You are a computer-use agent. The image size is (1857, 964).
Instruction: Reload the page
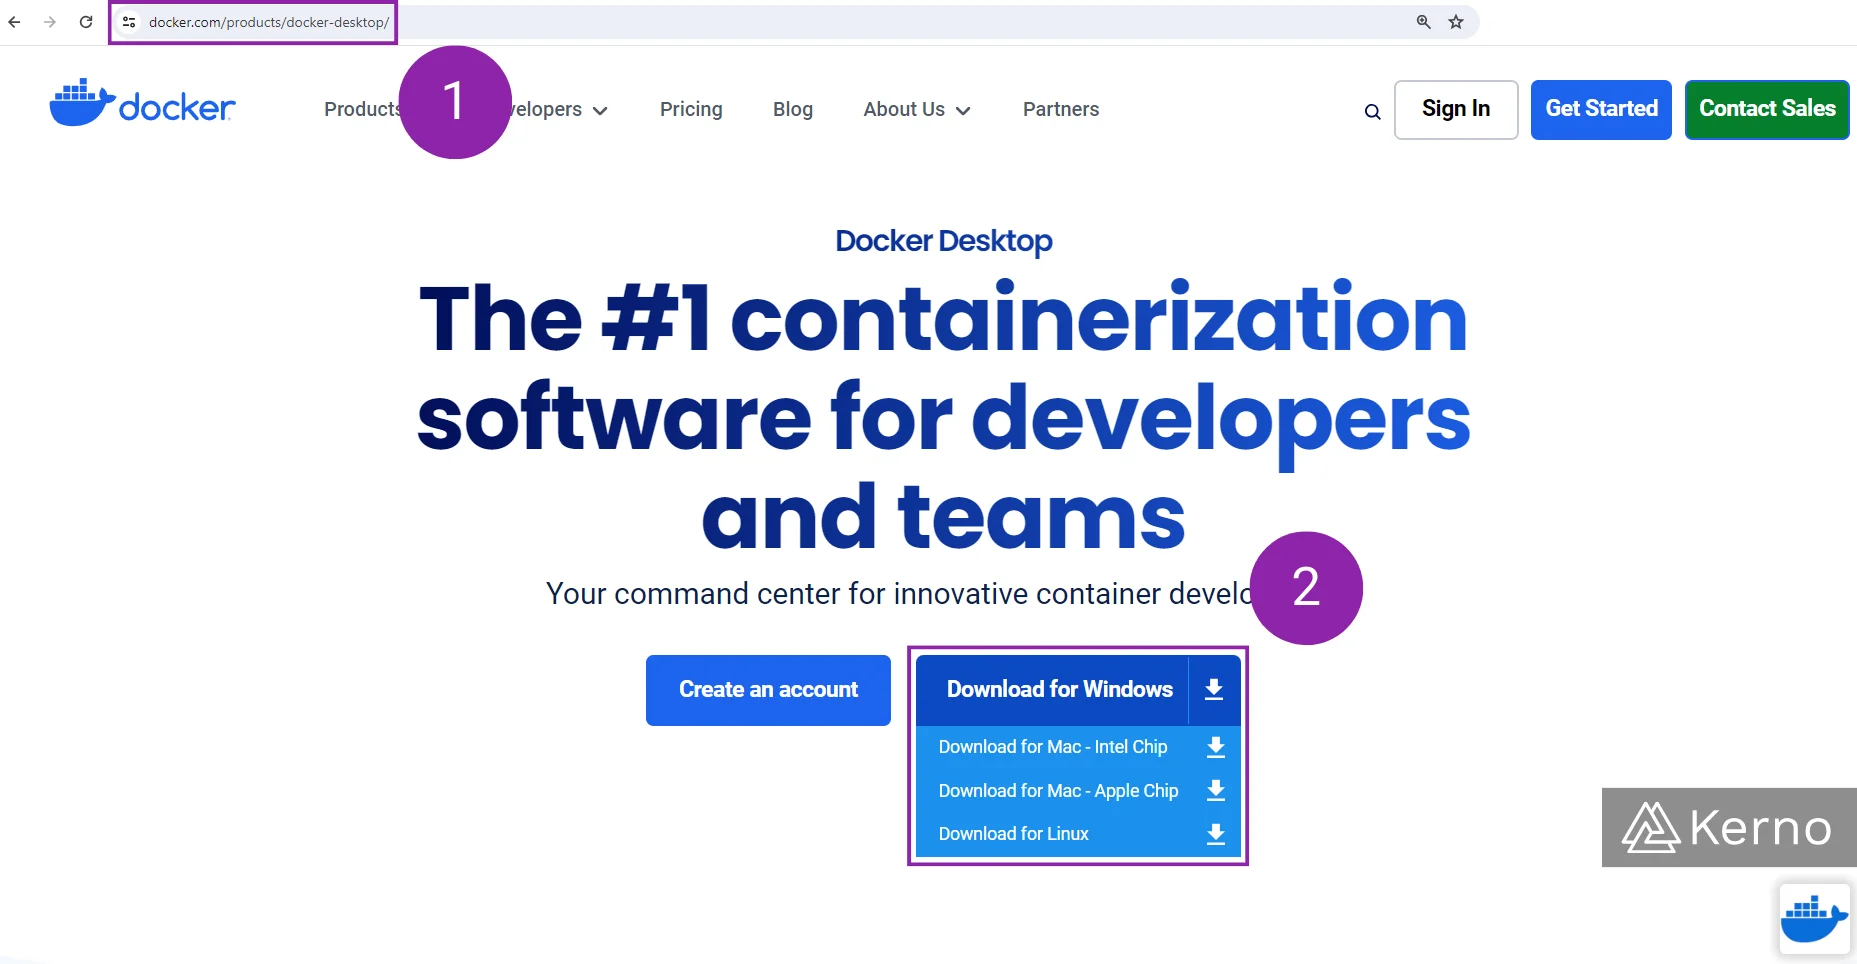pyautogui.click(x=85, y=21)
